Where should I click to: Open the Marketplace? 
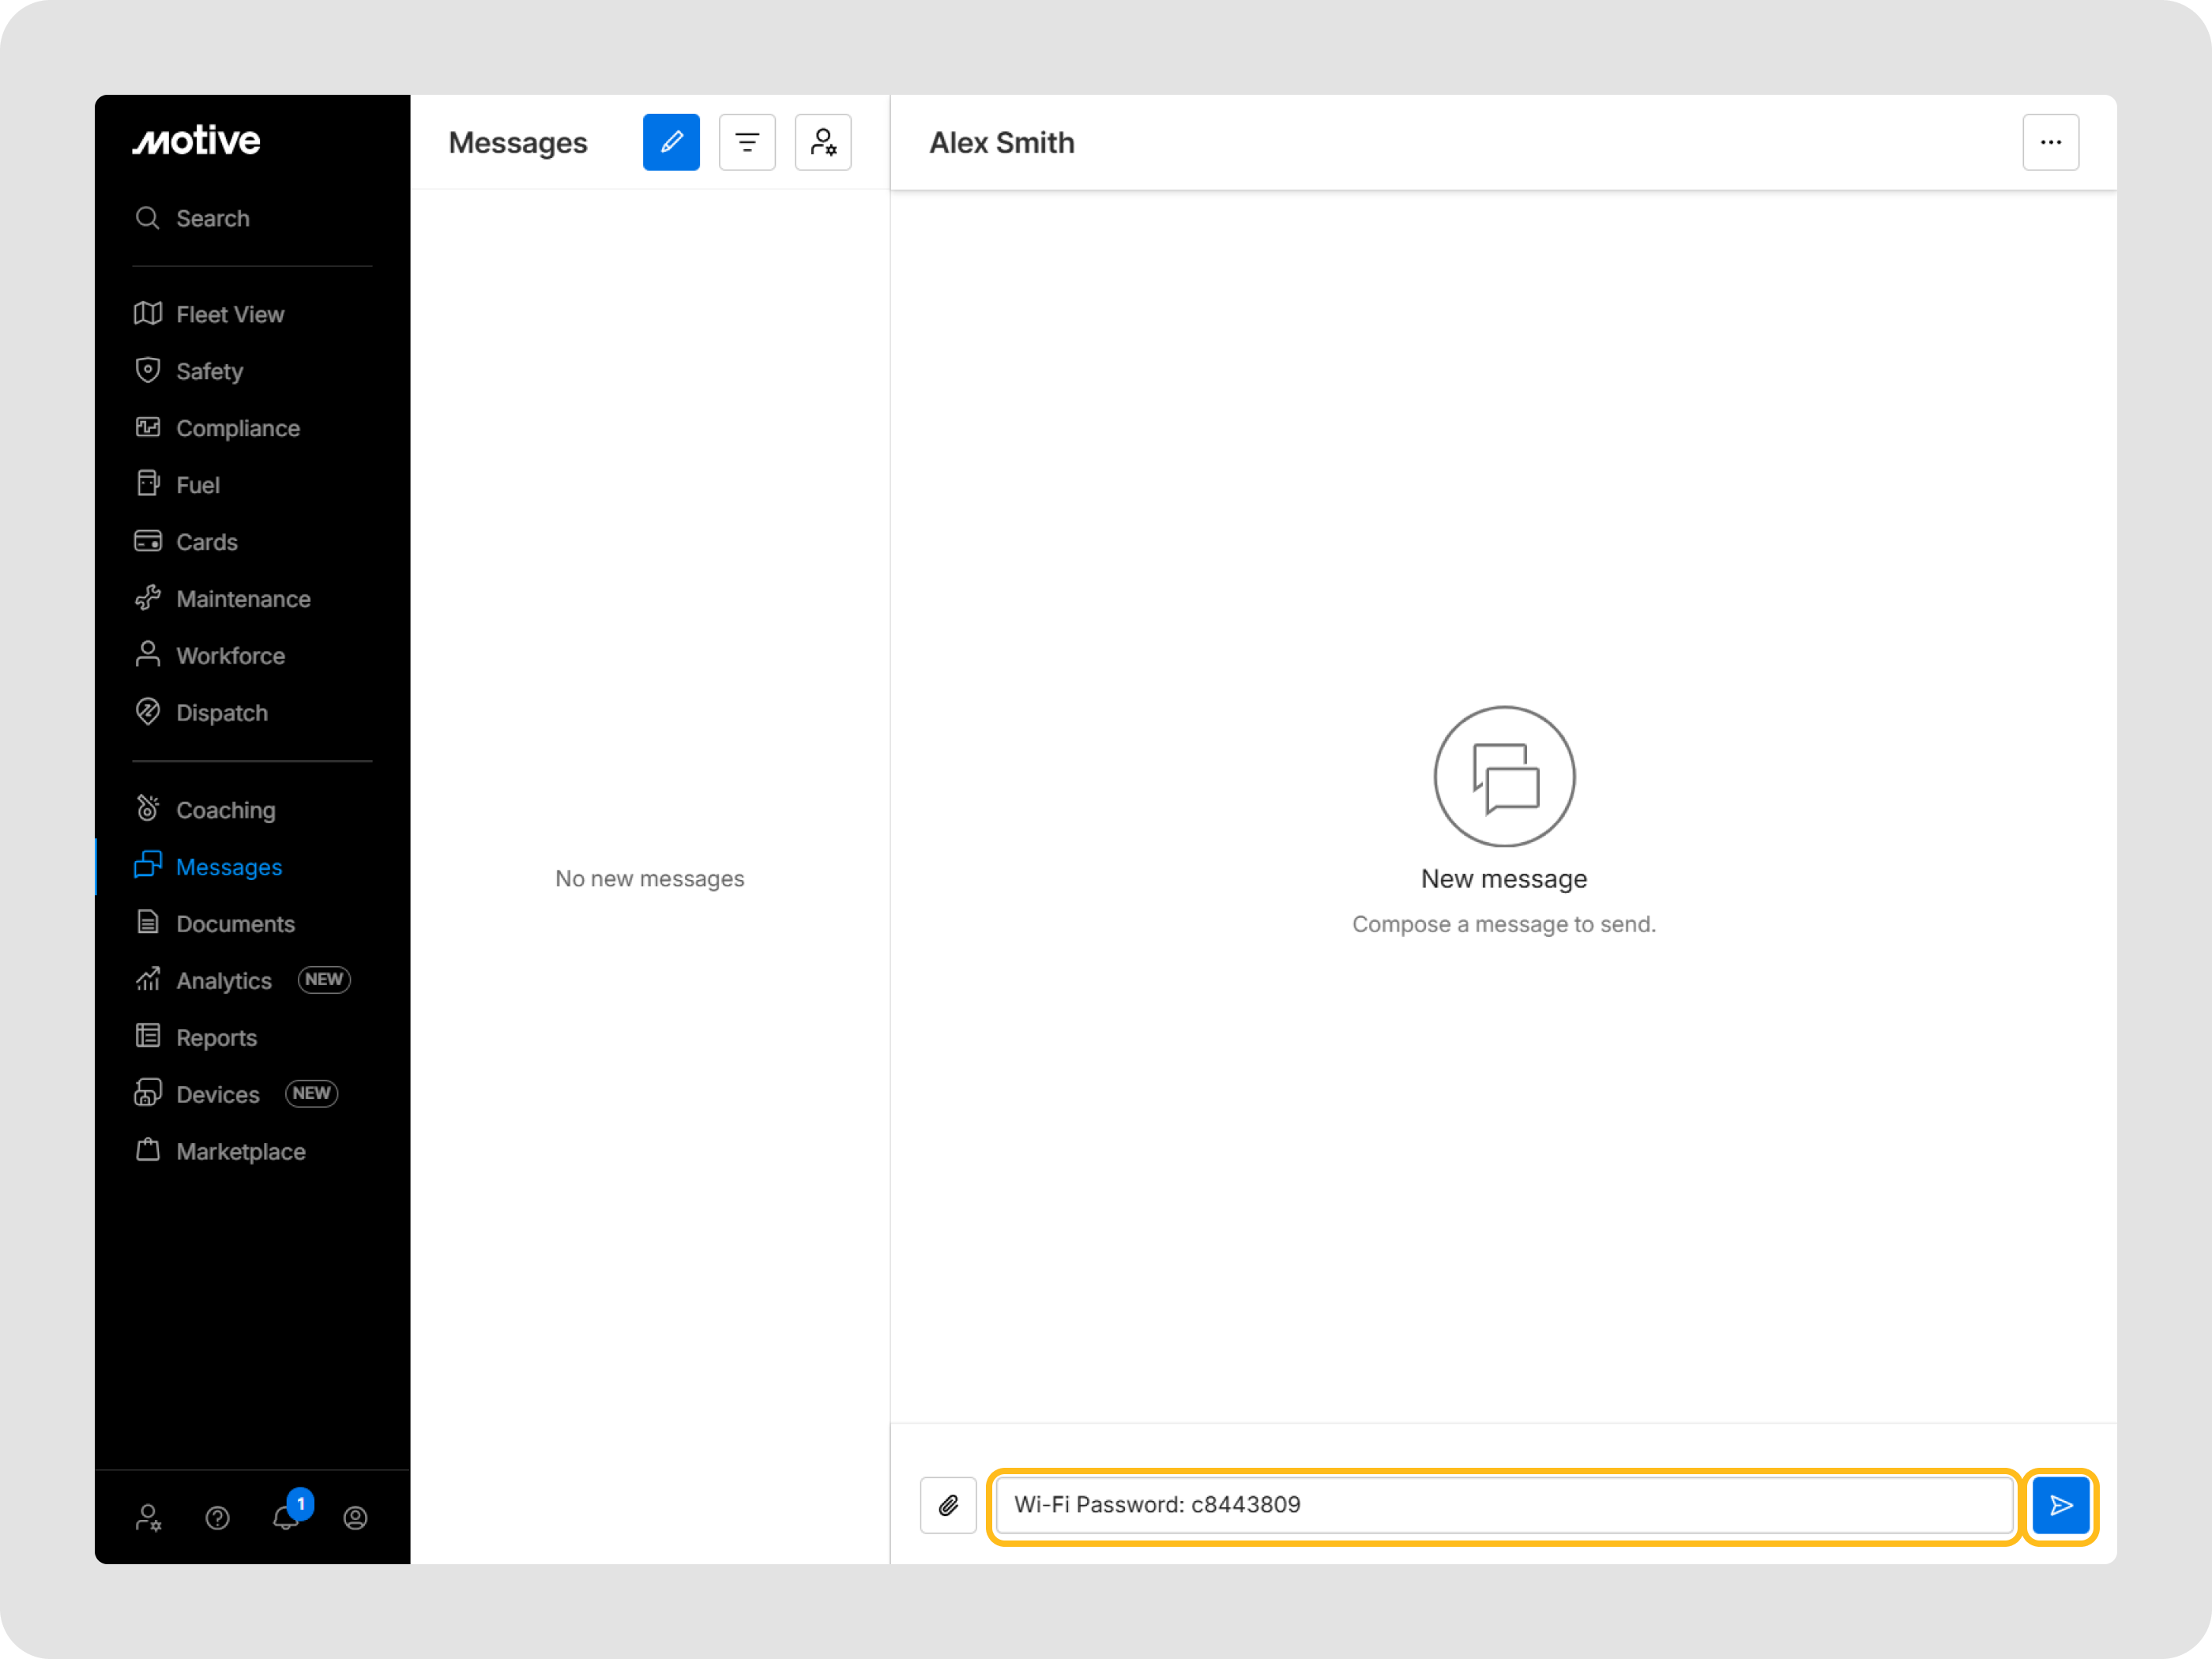[x=240, y=1151]
